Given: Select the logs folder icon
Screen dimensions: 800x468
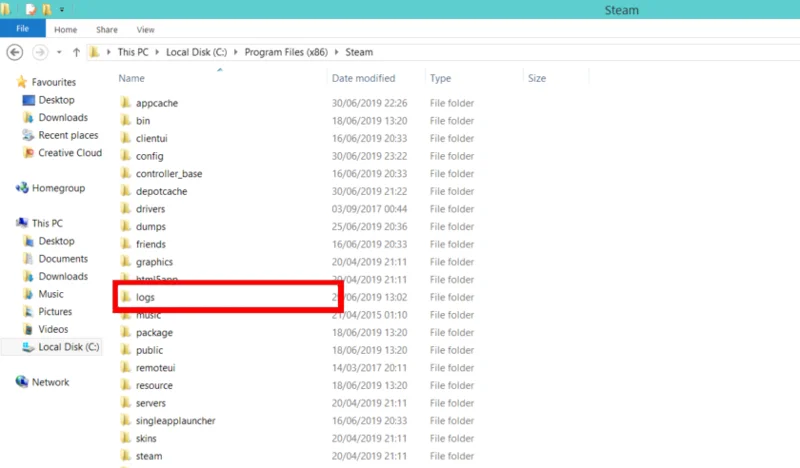Looking at the screenshot, I should coord(126,297).
